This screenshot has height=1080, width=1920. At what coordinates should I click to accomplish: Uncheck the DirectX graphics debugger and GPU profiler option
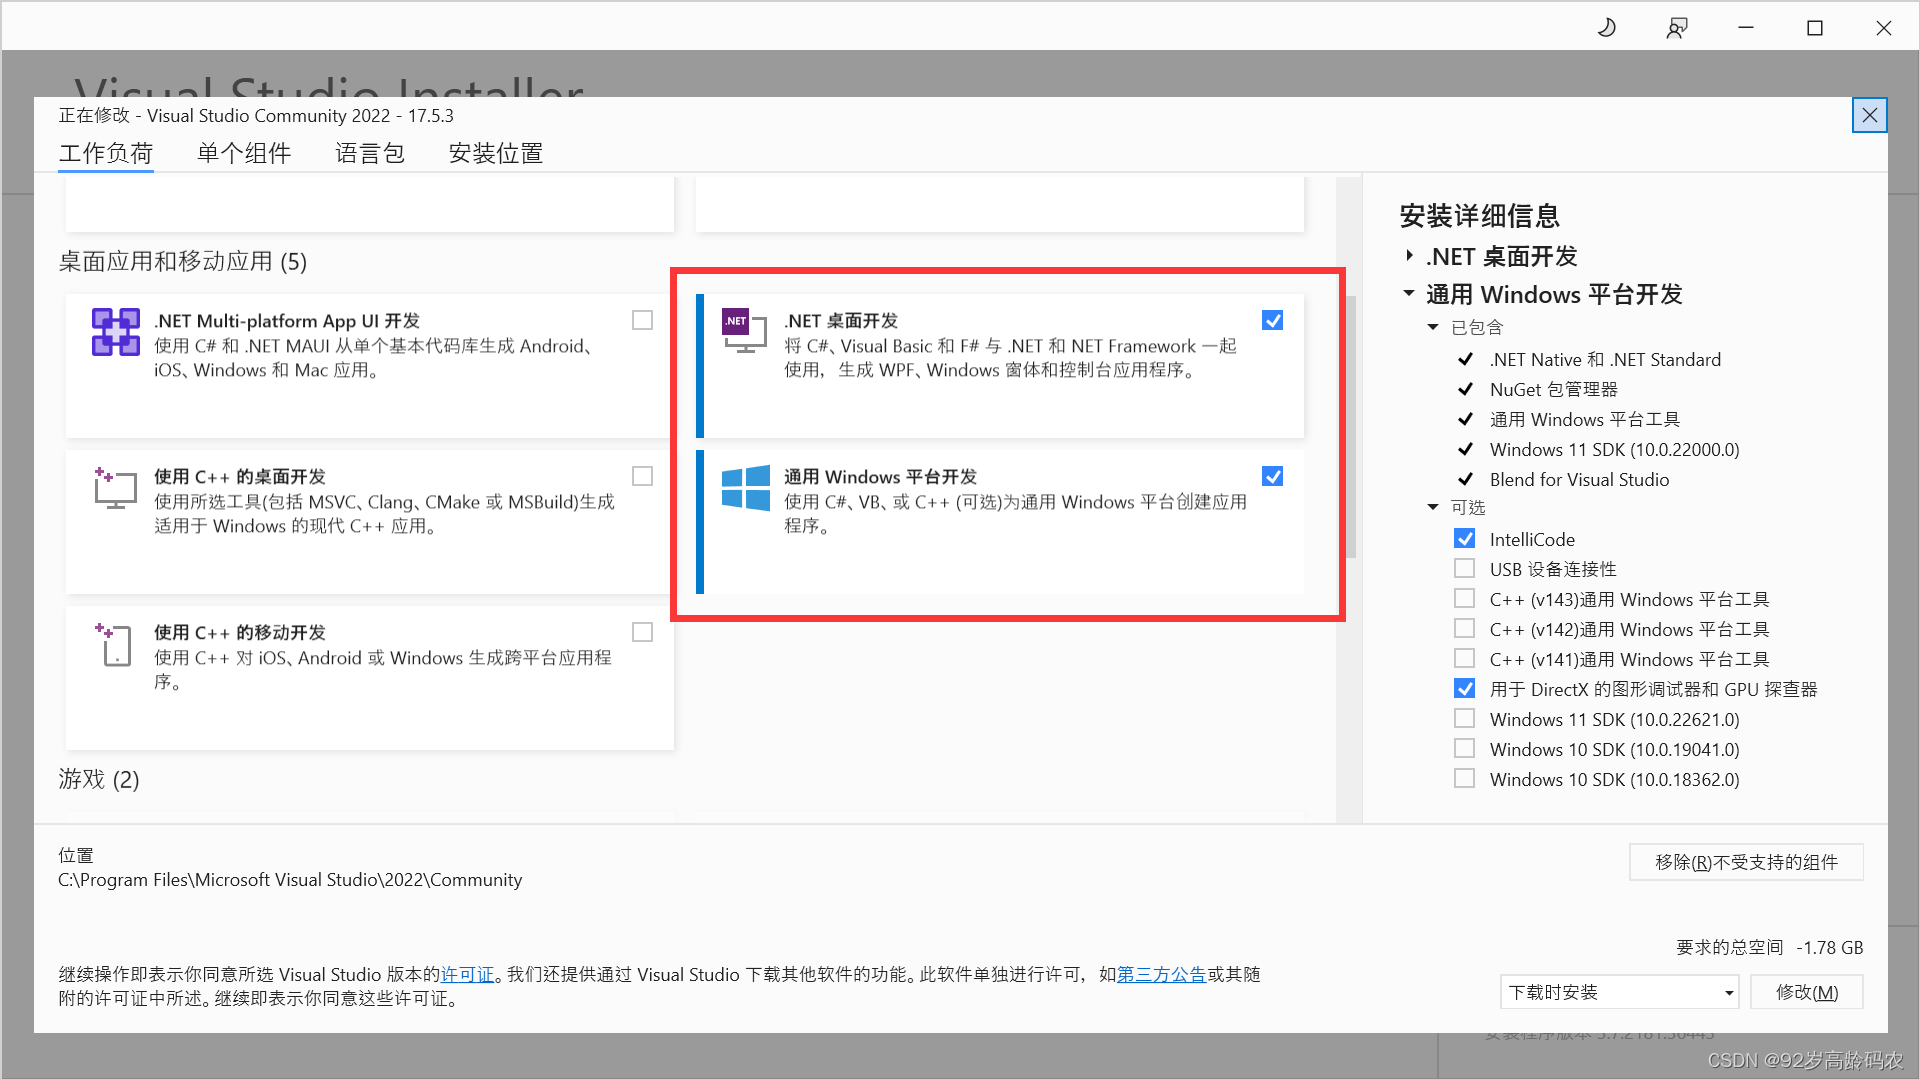click(x=1464, y=689)
